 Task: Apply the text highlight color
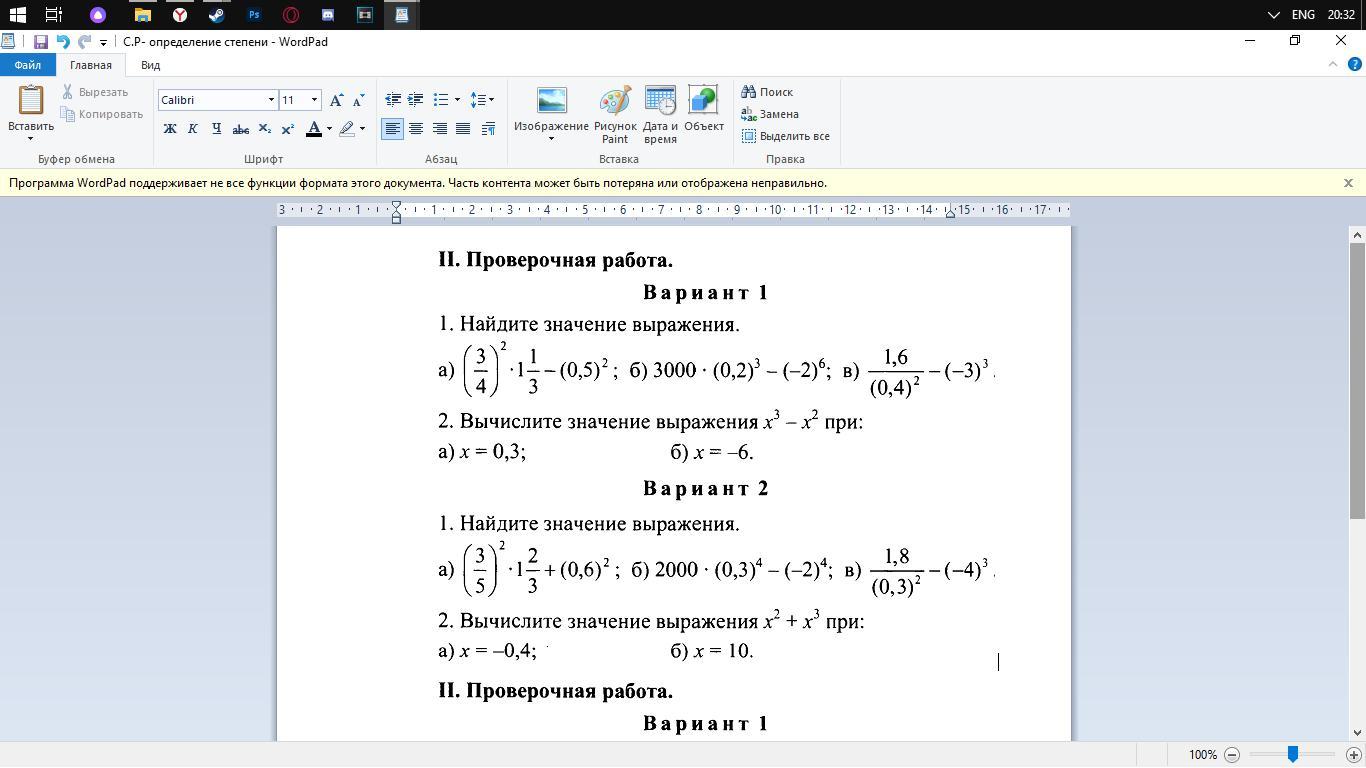click(x=347, y=129)
